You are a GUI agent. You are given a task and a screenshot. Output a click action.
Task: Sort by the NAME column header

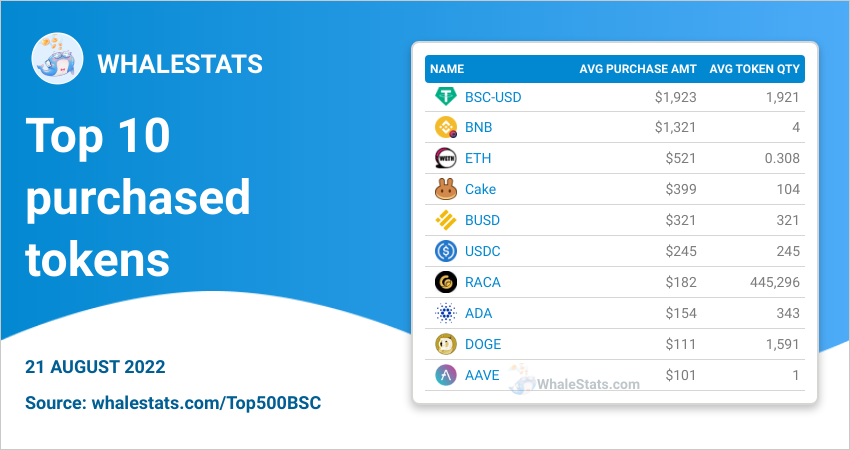(447, 69)
